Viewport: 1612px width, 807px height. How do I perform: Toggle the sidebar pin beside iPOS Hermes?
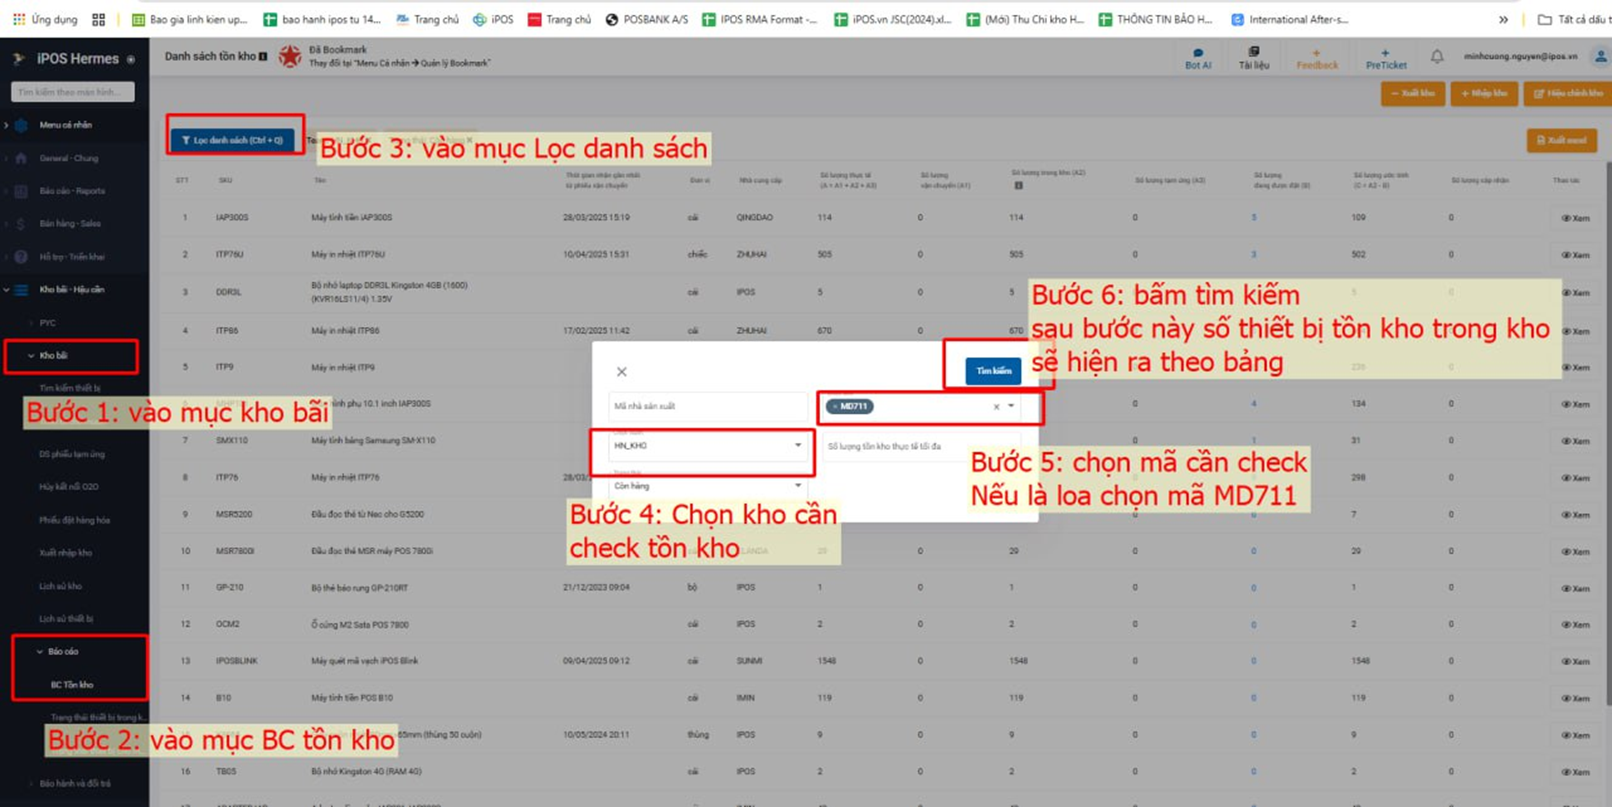(x=131, y=60)
